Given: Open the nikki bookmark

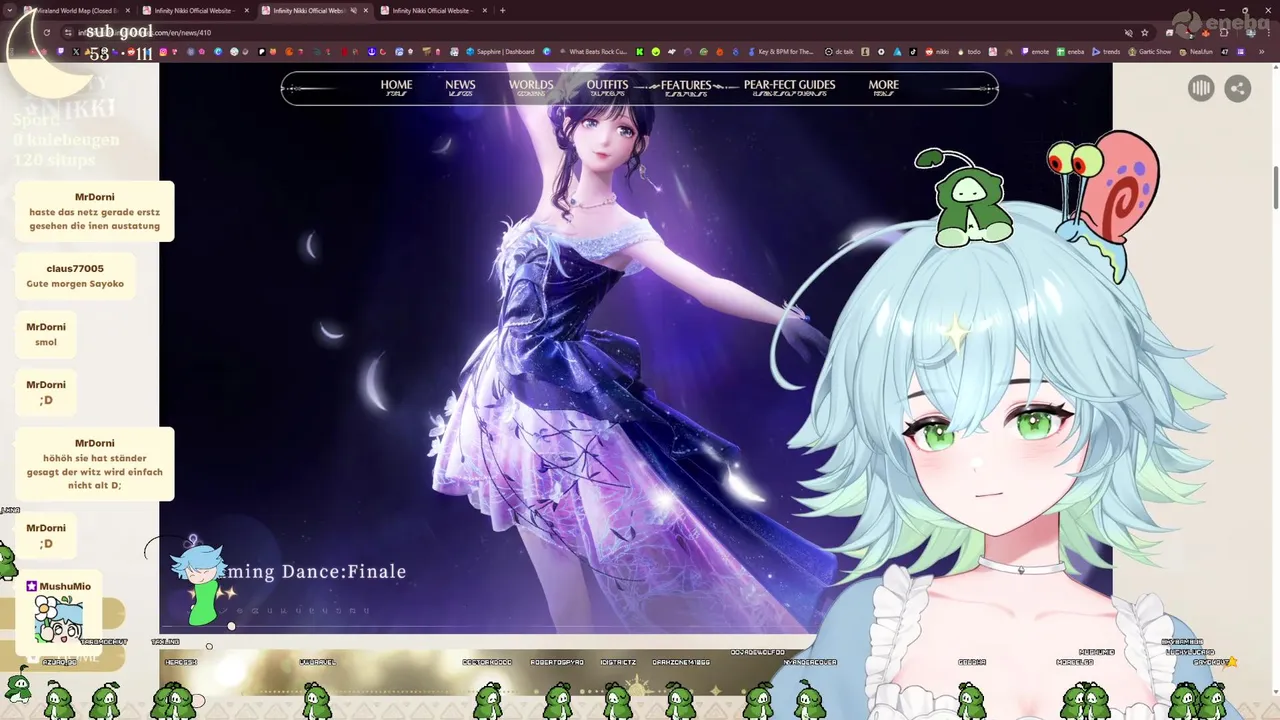Looking at the screenshot, I should coord(937,51).
